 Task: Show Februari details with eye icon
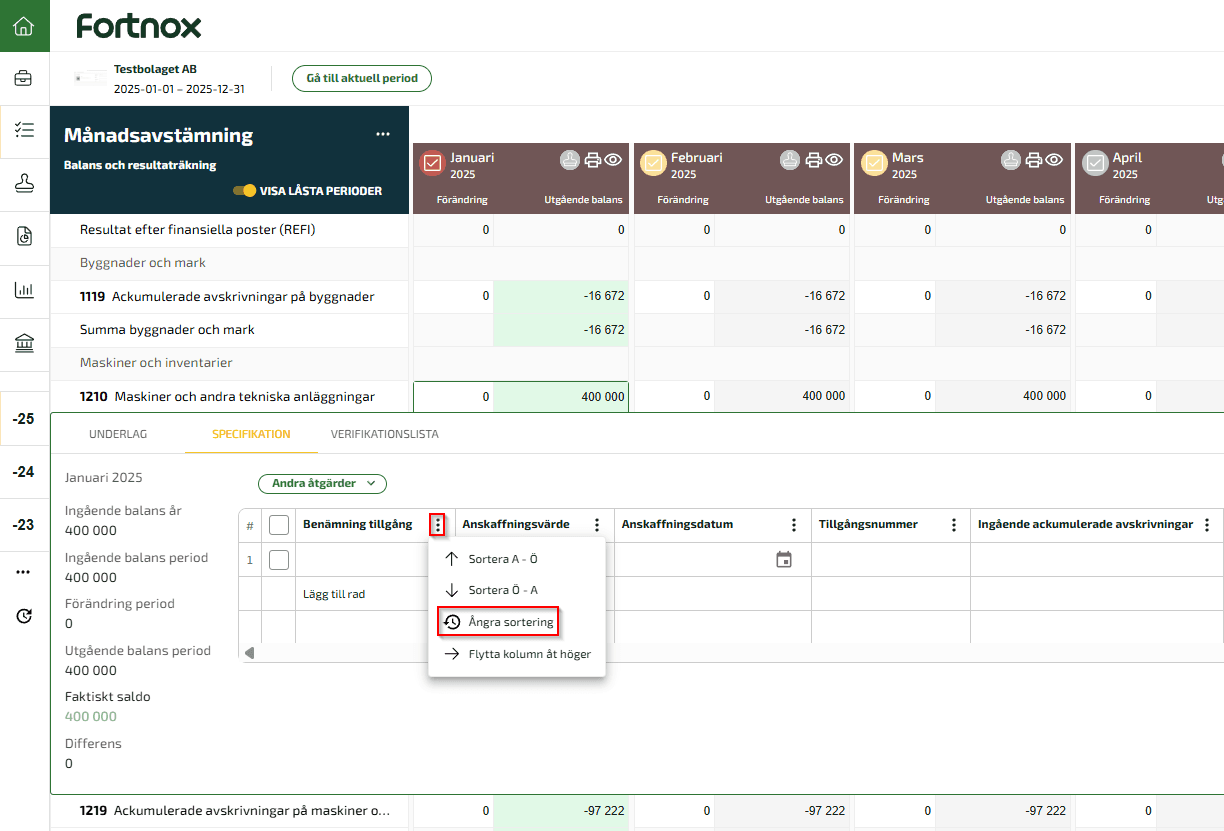pos(834,160)
